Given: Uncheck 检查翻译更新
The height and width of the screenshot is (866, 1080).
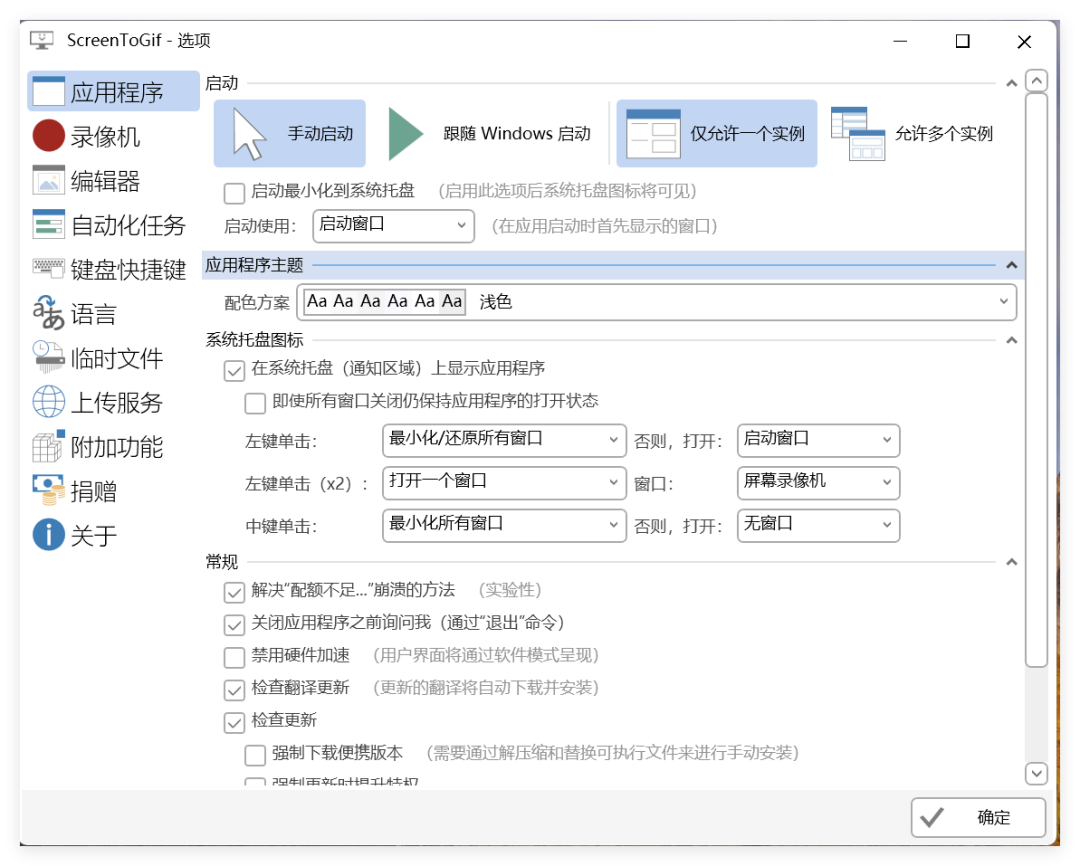Looking at the screenshot, I should (x=234, y=690).
